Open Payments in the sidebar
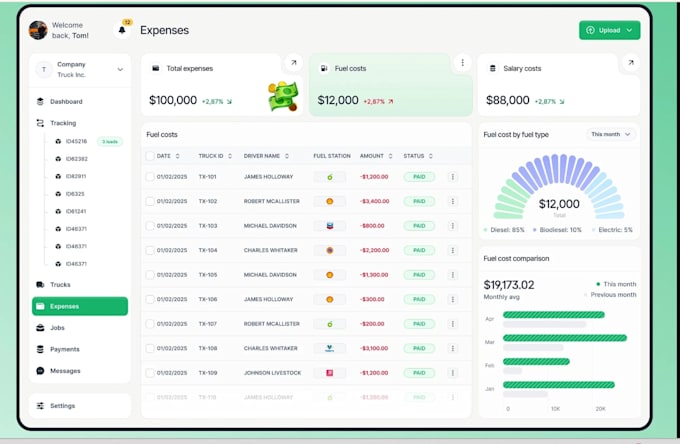Viewport: 680px width, 444px height. pos(65,349)
